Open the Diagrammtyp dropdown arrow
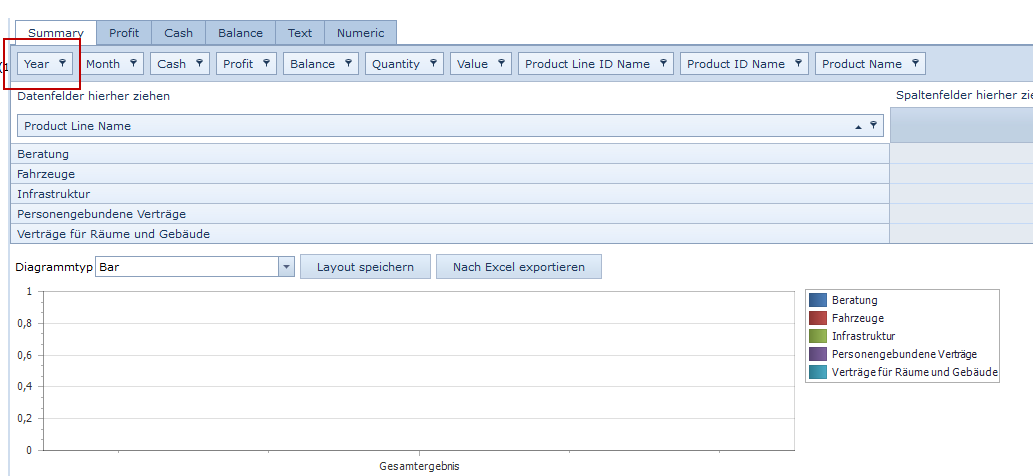Image resolution: width=1033 pixels, height=476 pixels. 286,267
